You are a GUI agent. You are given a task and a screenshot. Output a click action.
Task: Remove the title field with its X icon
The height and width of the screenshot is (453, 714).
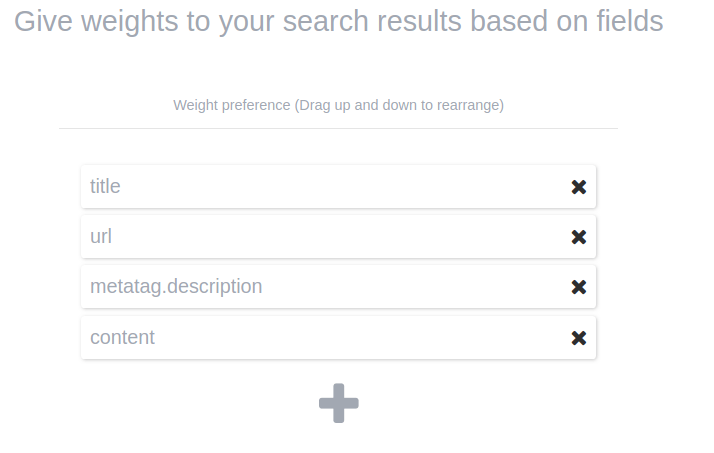coord(578,187)
